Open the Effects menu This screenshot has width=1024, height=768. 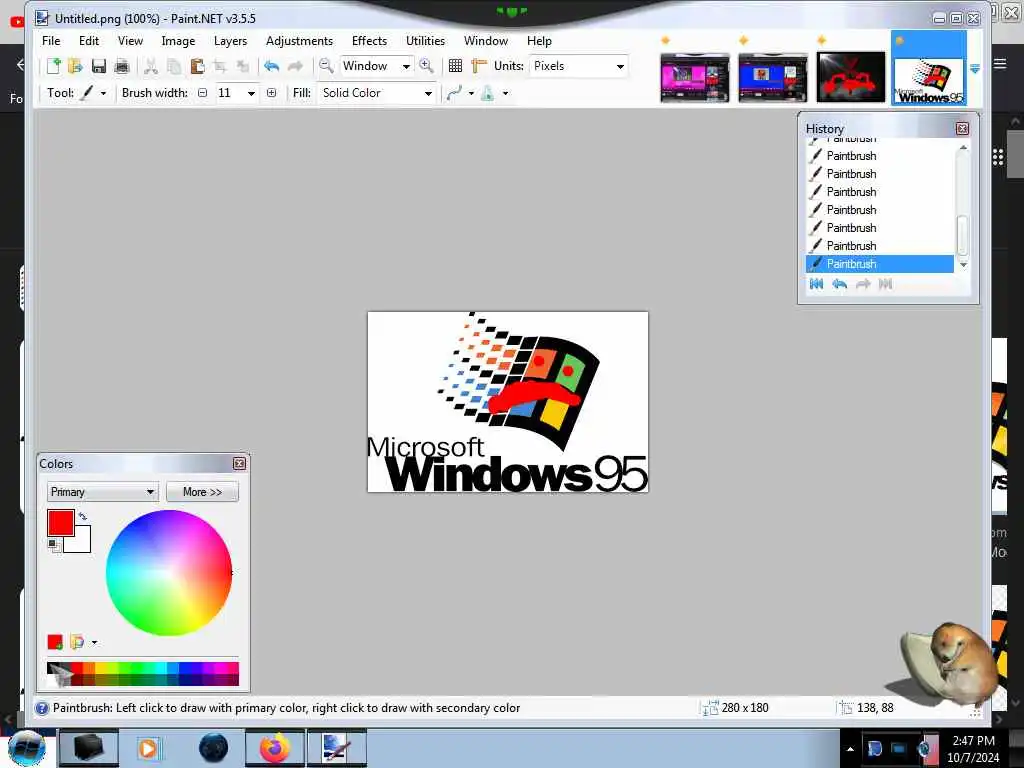(x=369, y=40)
